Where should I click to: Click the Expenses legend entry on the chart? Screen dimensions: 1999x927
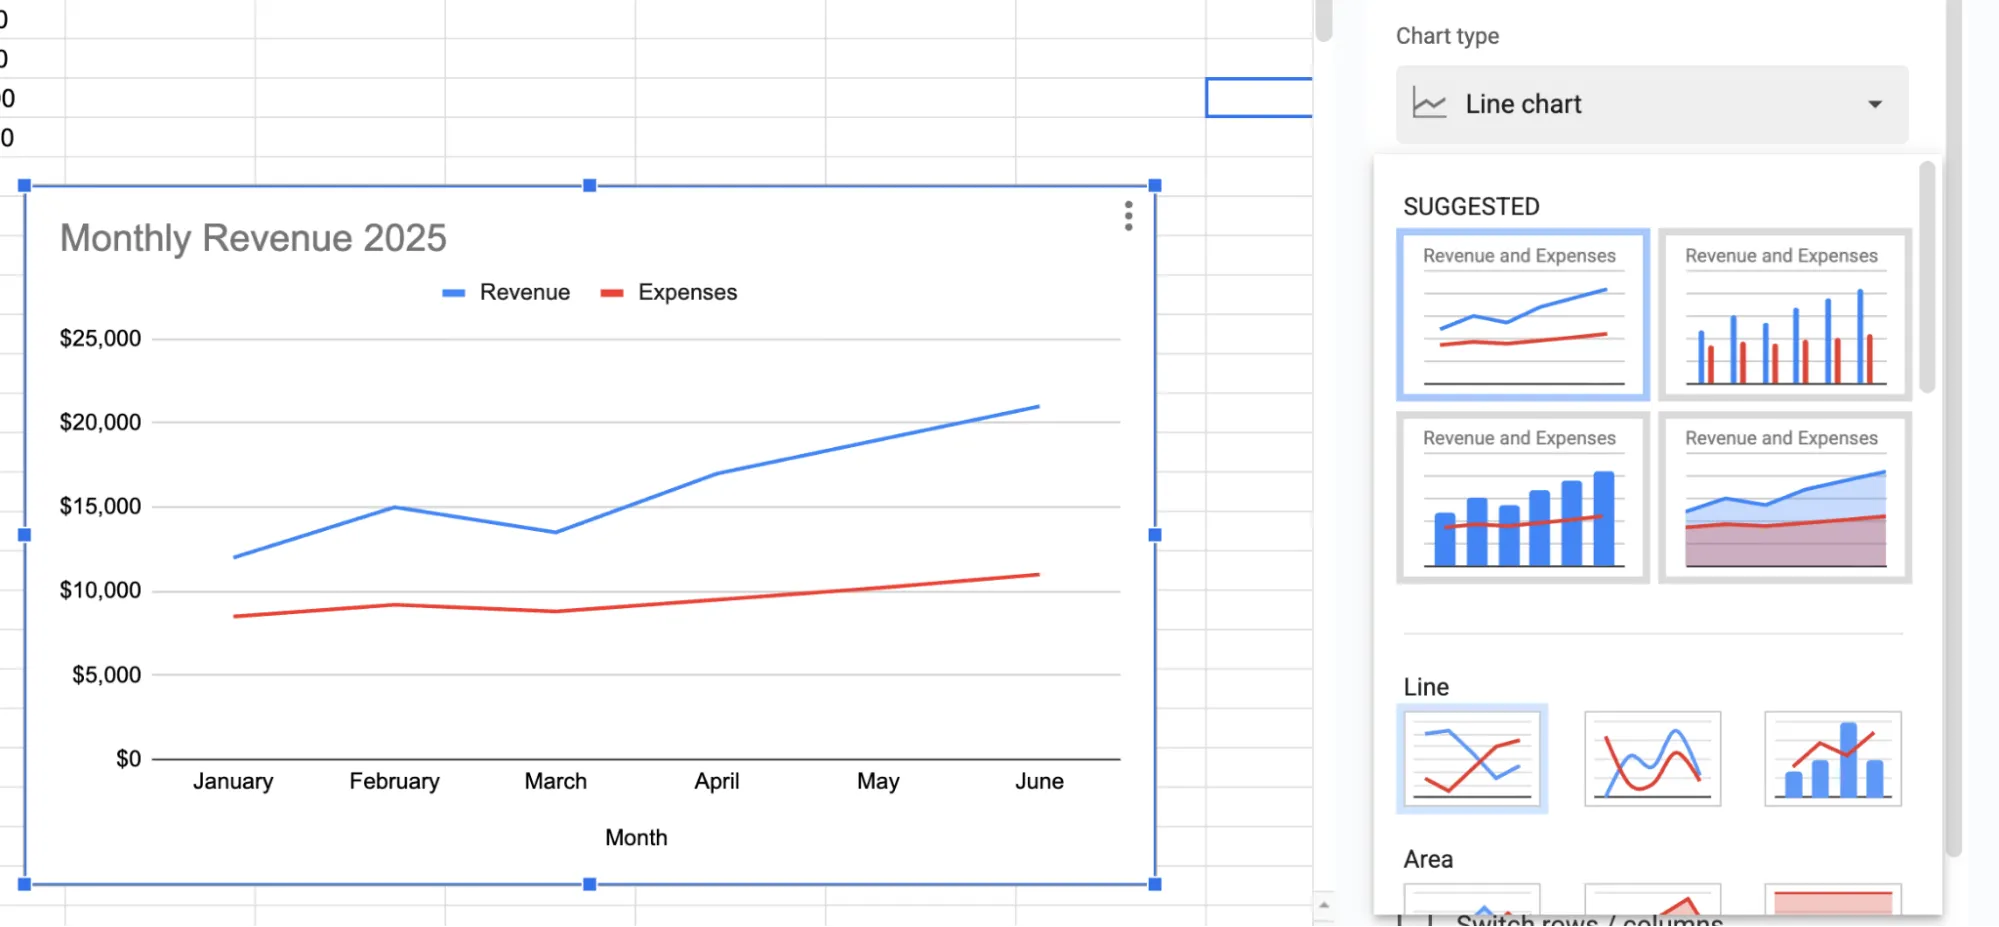(668, 291)
